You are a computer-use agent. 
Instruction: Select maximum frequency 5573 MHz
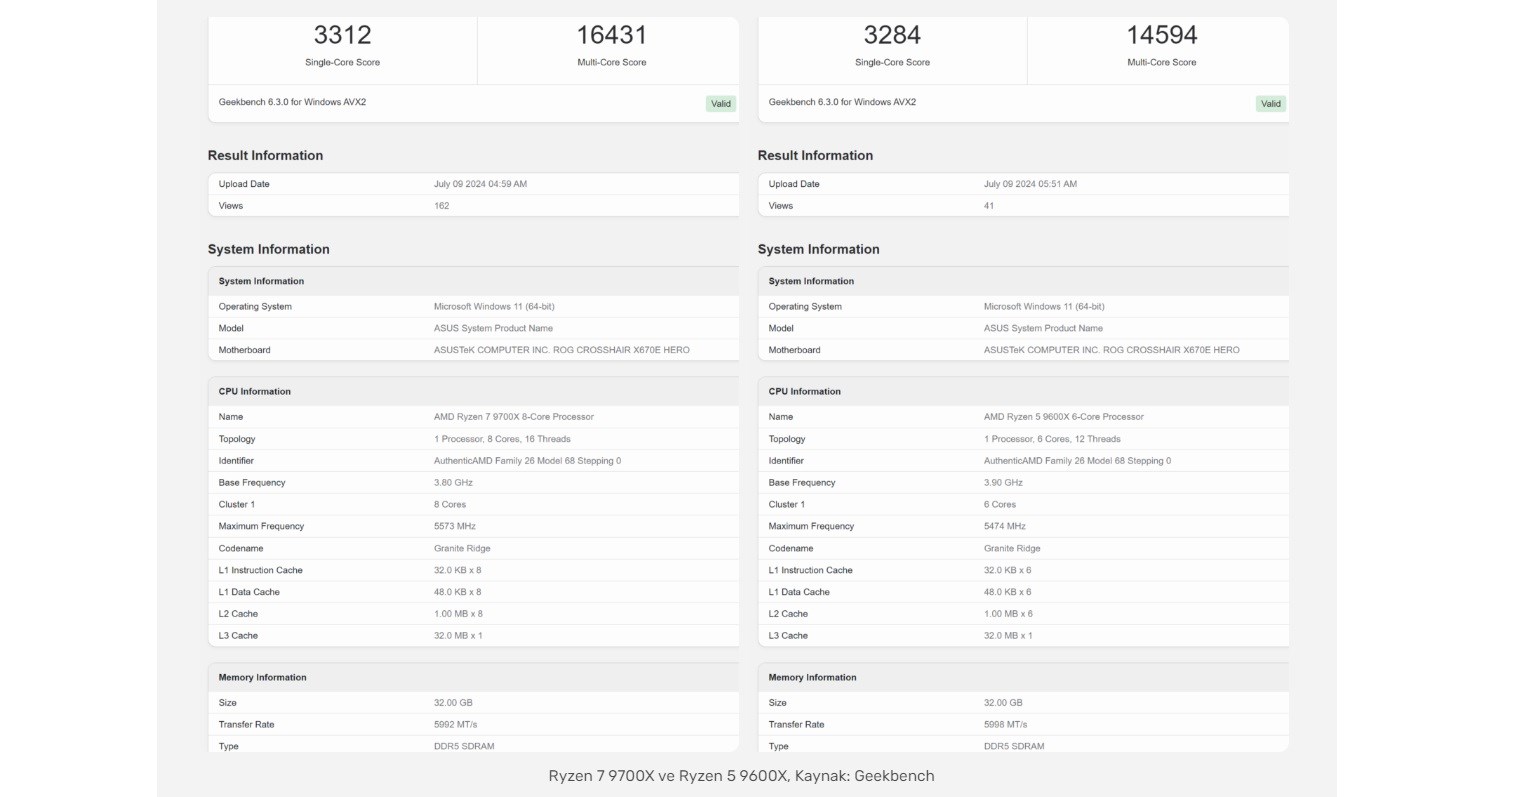tap(455, 527)
